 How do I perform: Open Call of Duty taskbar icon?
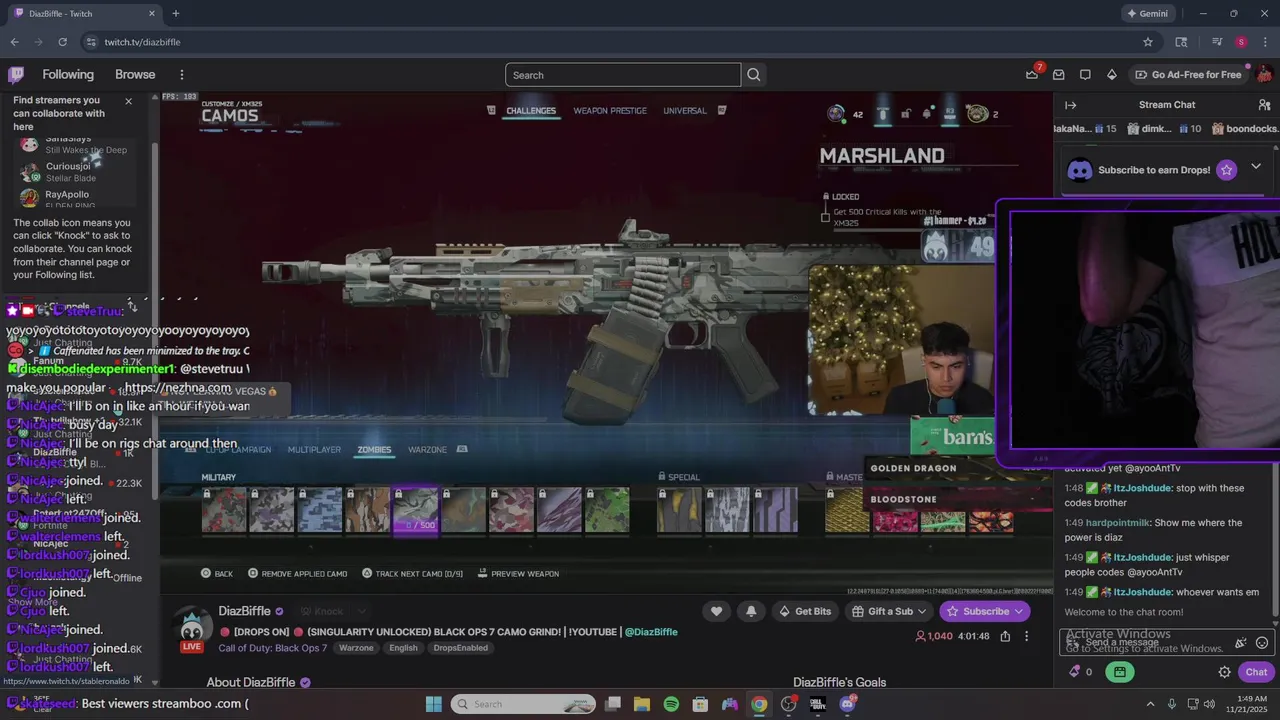[x=818, y=704]
